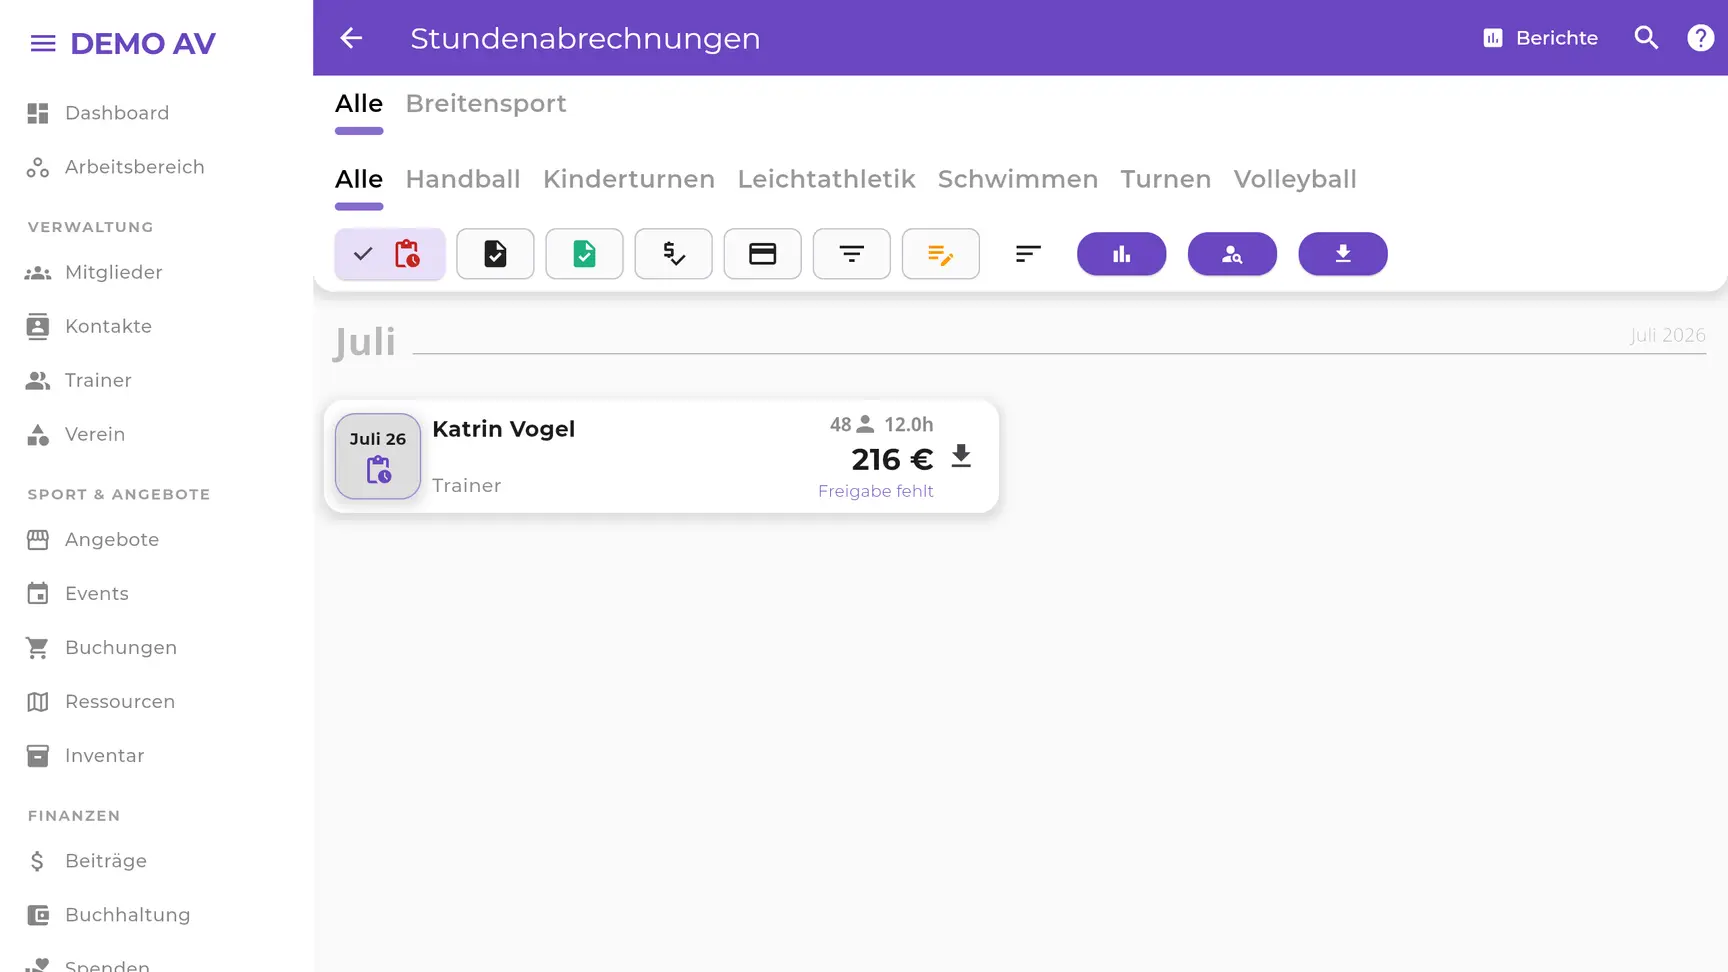The height and width of the screenshot is (972, 1728).
Task: Open Katrin Vogel's timesheet card
Action: (661, 456)
